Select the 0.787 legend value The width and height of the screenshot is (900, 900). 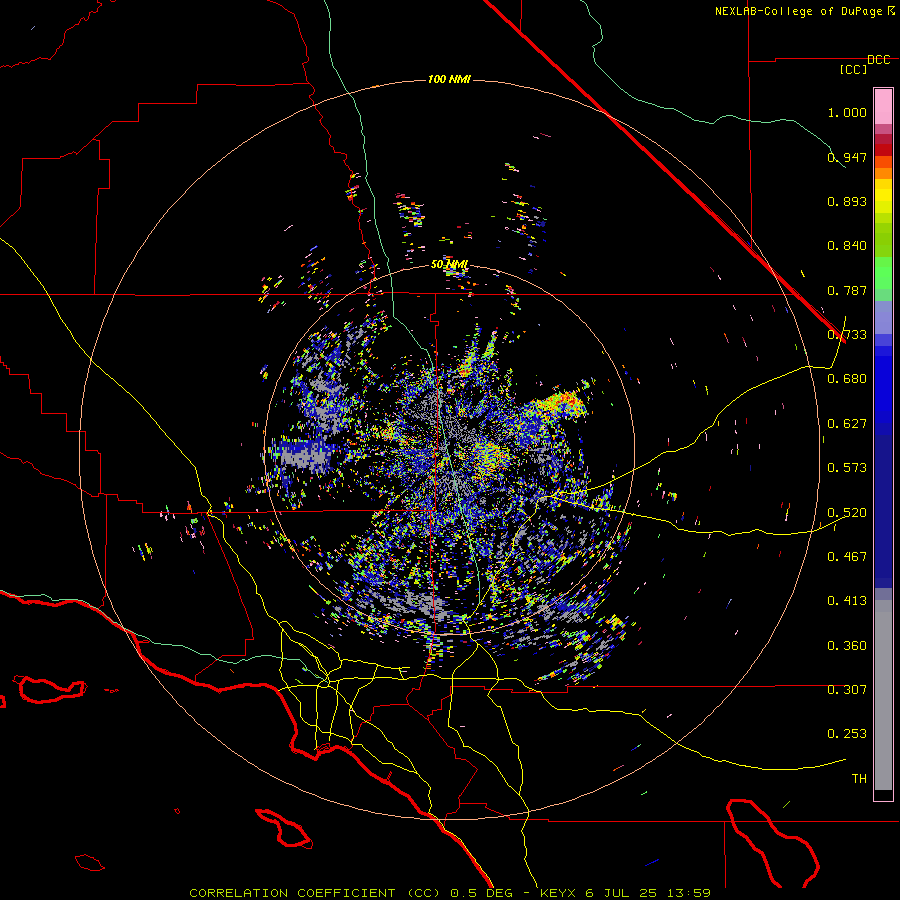[847, 290]
